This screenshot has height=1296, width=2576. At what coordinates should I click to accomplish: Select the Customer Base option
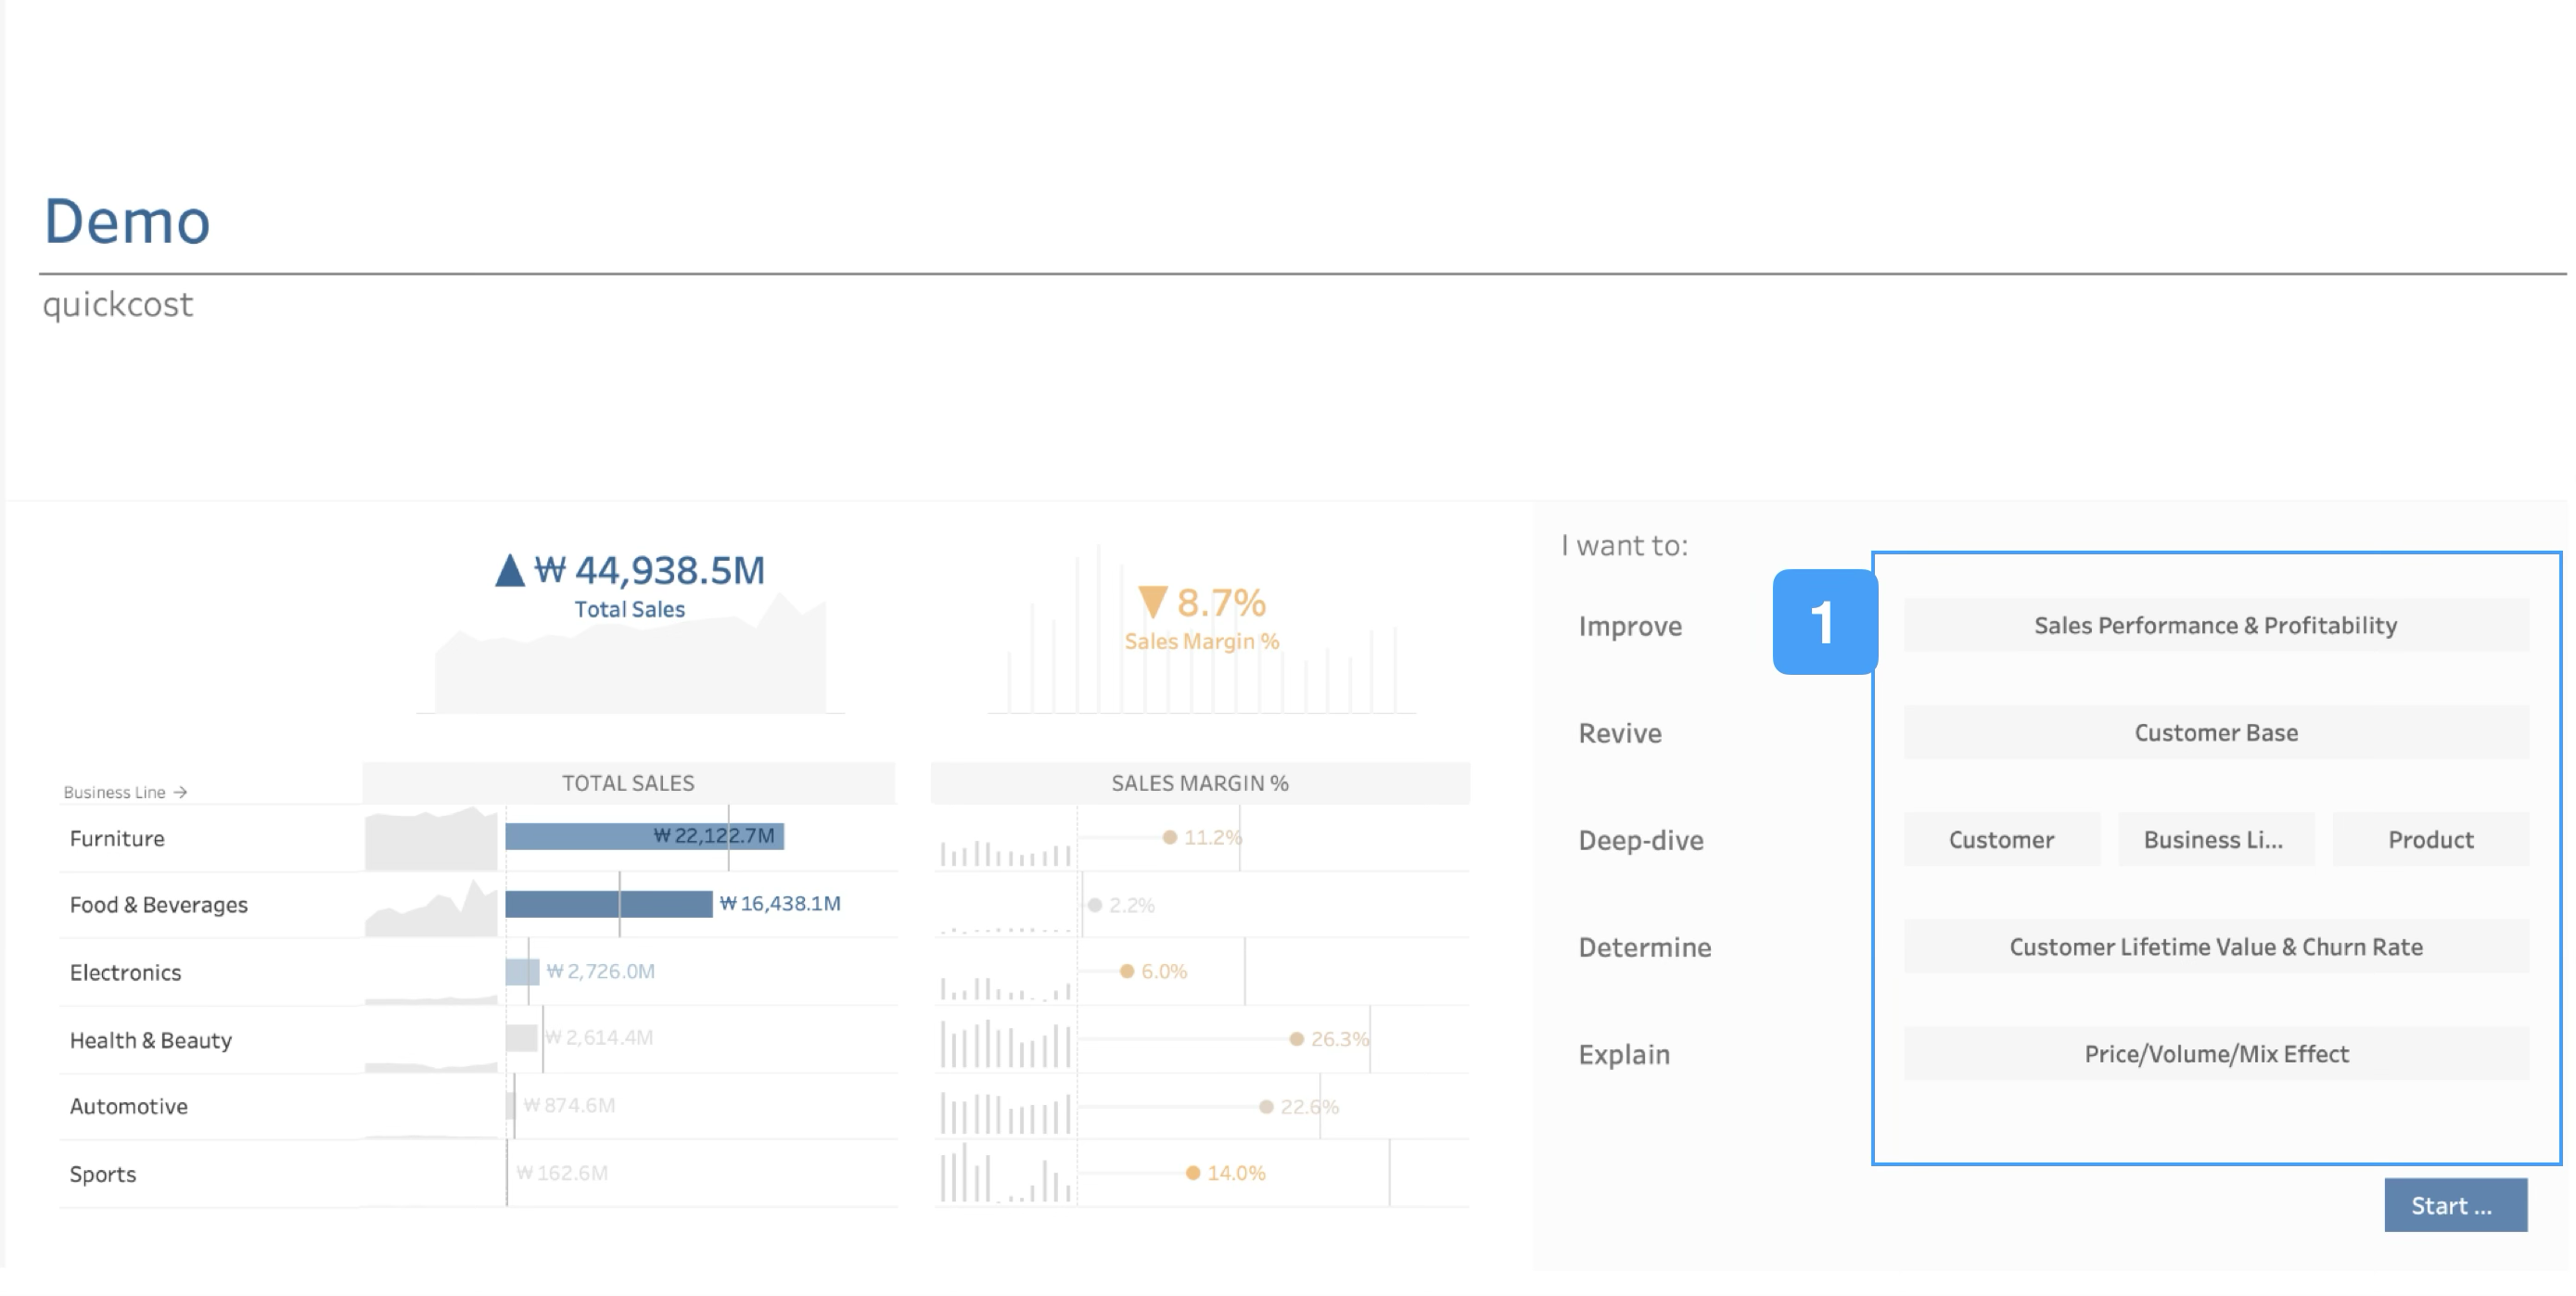click(2215, 733)
